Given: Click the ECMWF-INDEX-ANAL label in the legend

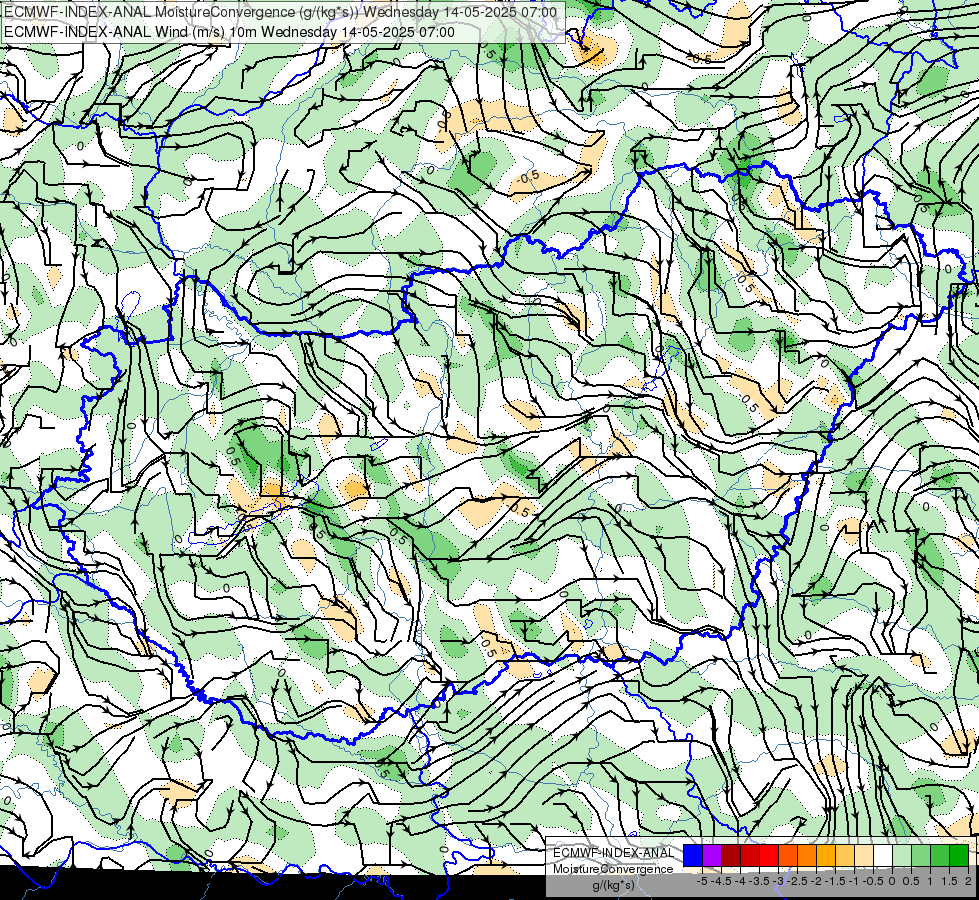Looking at the screenshot, I should (x=613, y=853).
